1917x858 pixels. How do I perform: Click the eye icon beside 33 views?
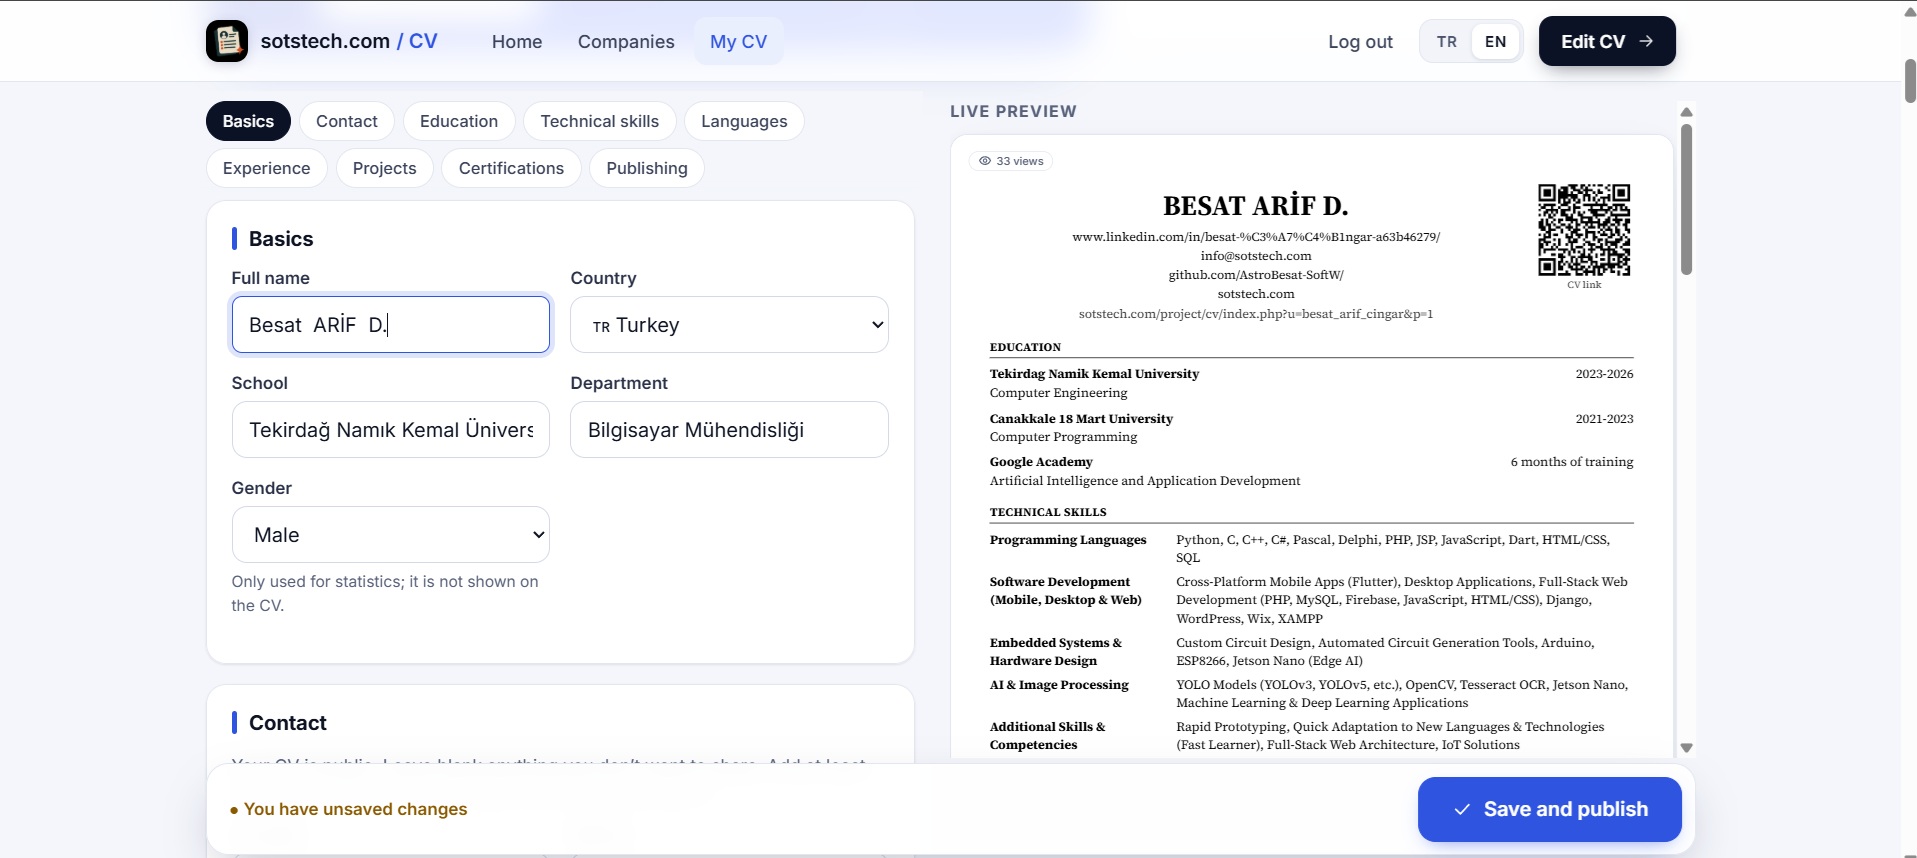pos(985,161)
